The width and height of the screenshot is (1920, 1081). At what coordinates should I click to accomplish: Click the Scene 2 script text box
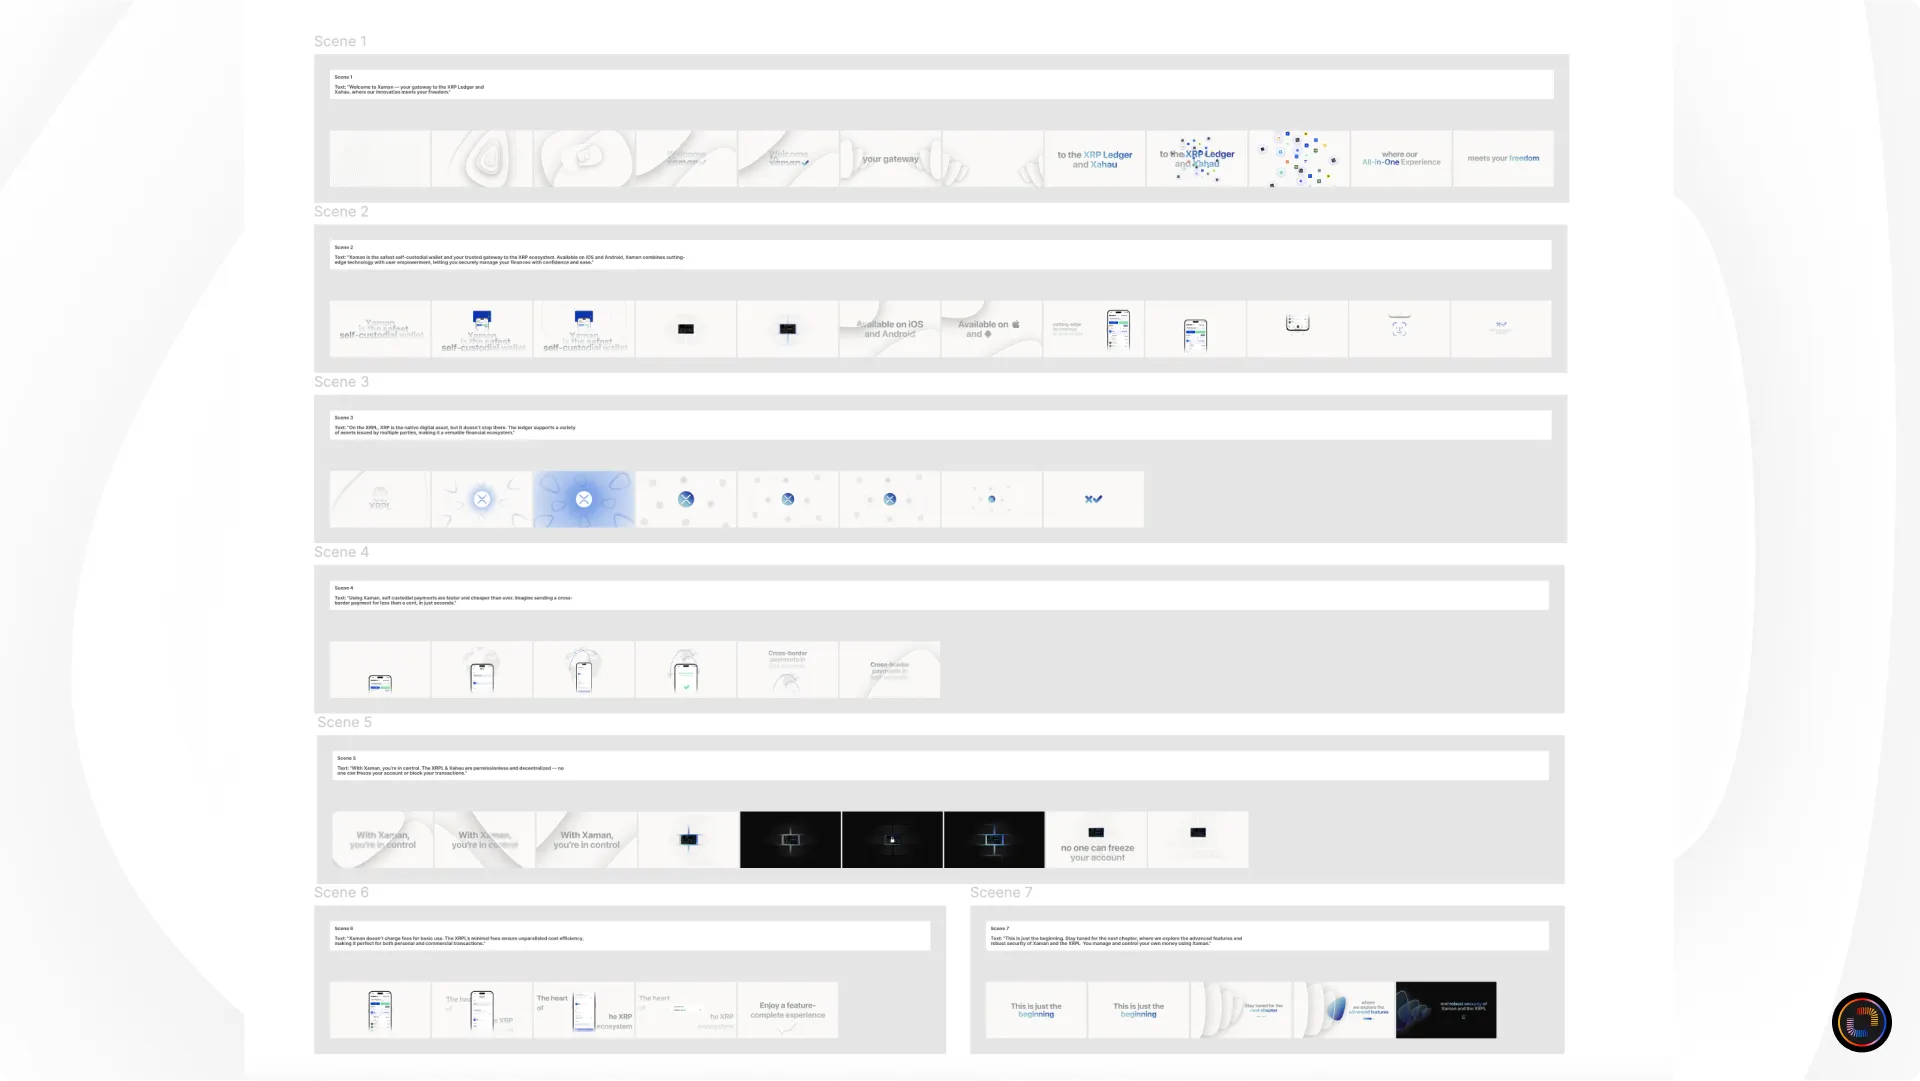(x=940, y=254)
